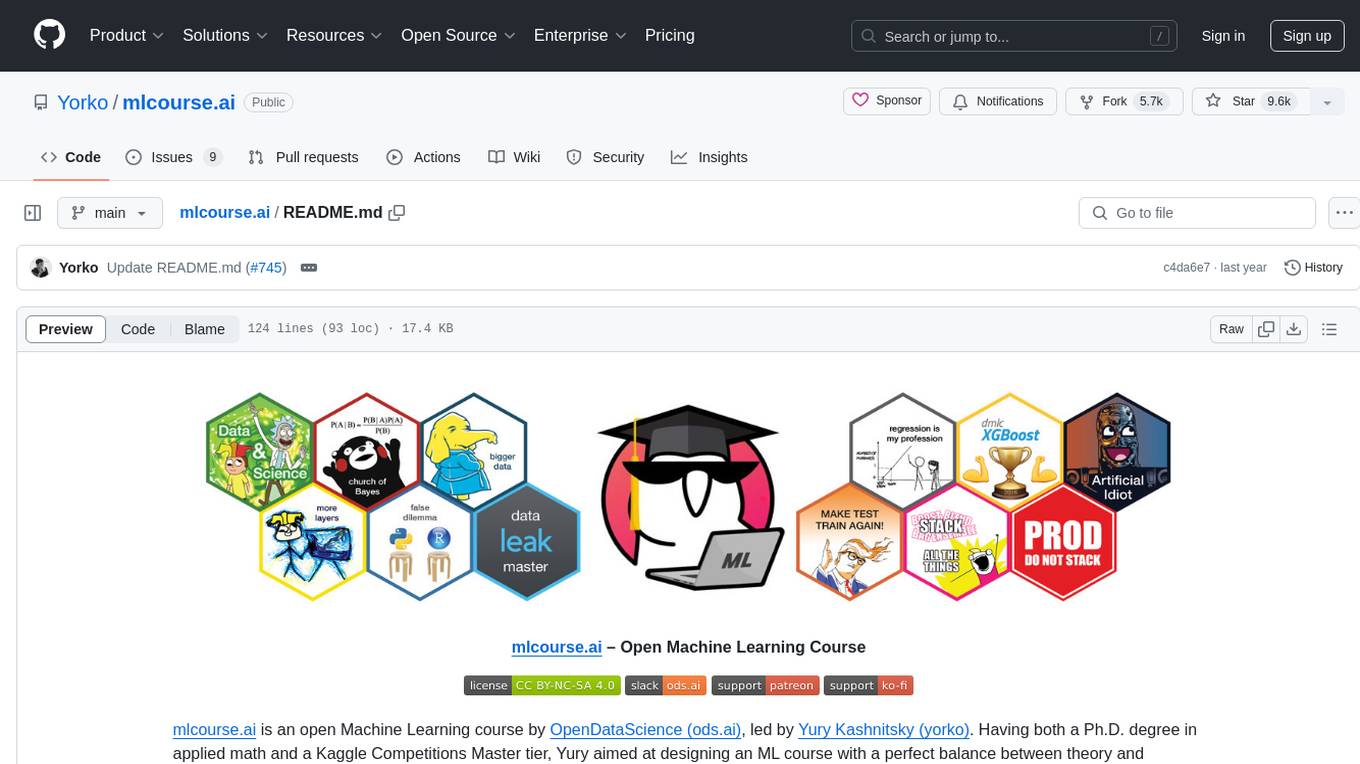Click the Sign up button

pos(1307,36)
